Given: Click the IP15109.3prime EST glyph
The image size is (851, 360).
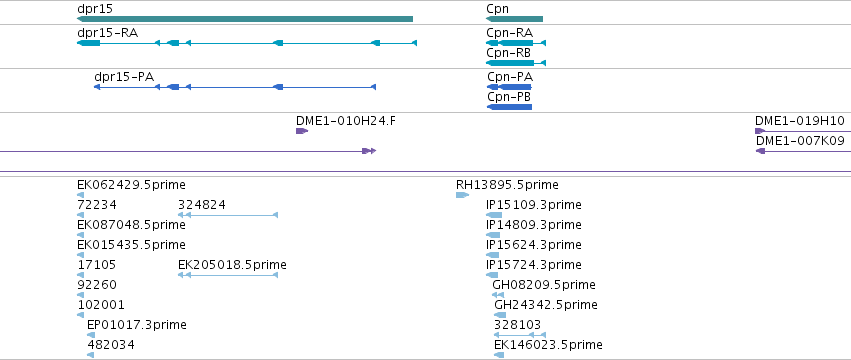Looking at the screenshot, I should coord(494,215).
